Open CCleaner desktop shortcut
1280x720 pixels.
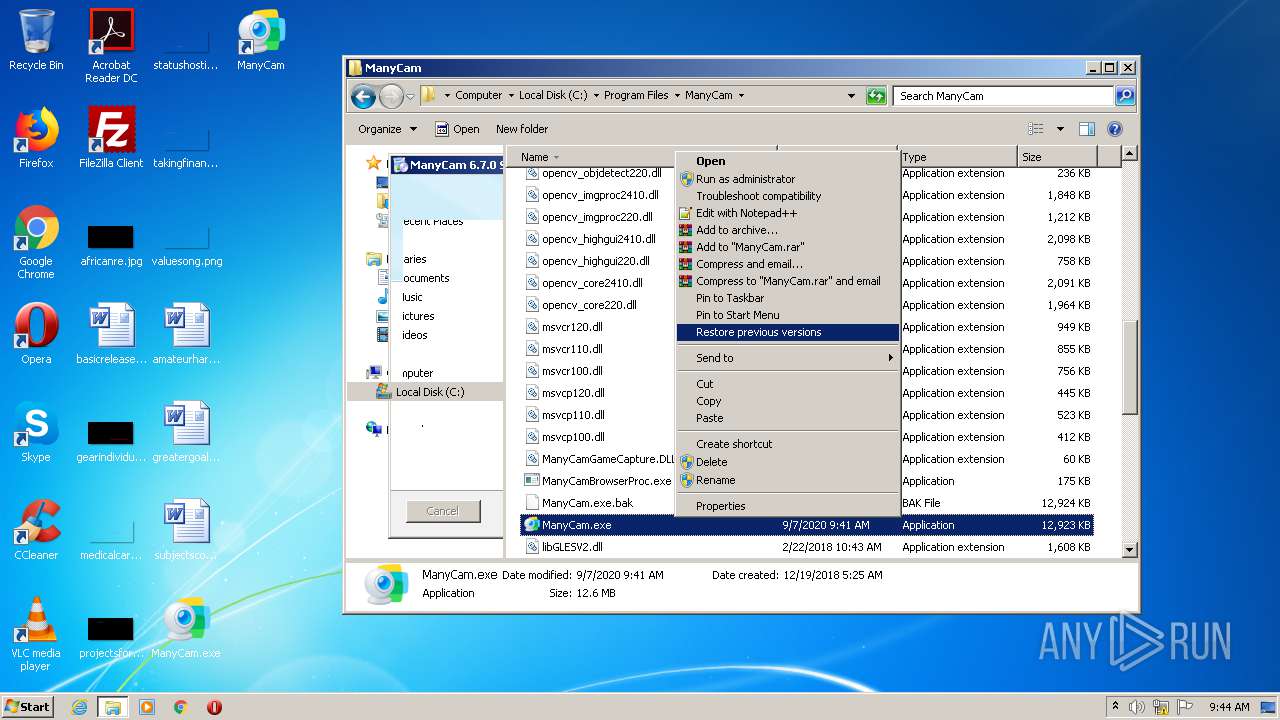coord(36,530)
